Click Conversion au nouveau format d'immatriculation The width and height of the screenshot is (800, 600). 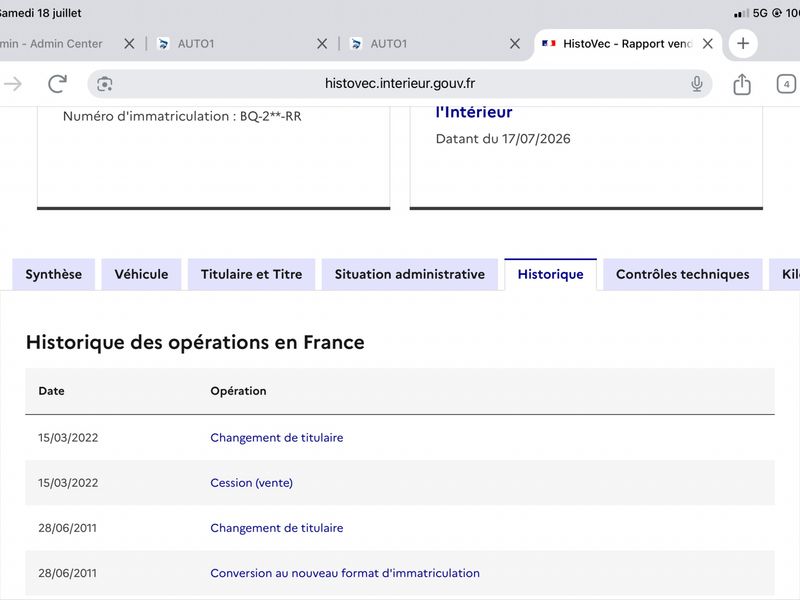tap(345, 573)
